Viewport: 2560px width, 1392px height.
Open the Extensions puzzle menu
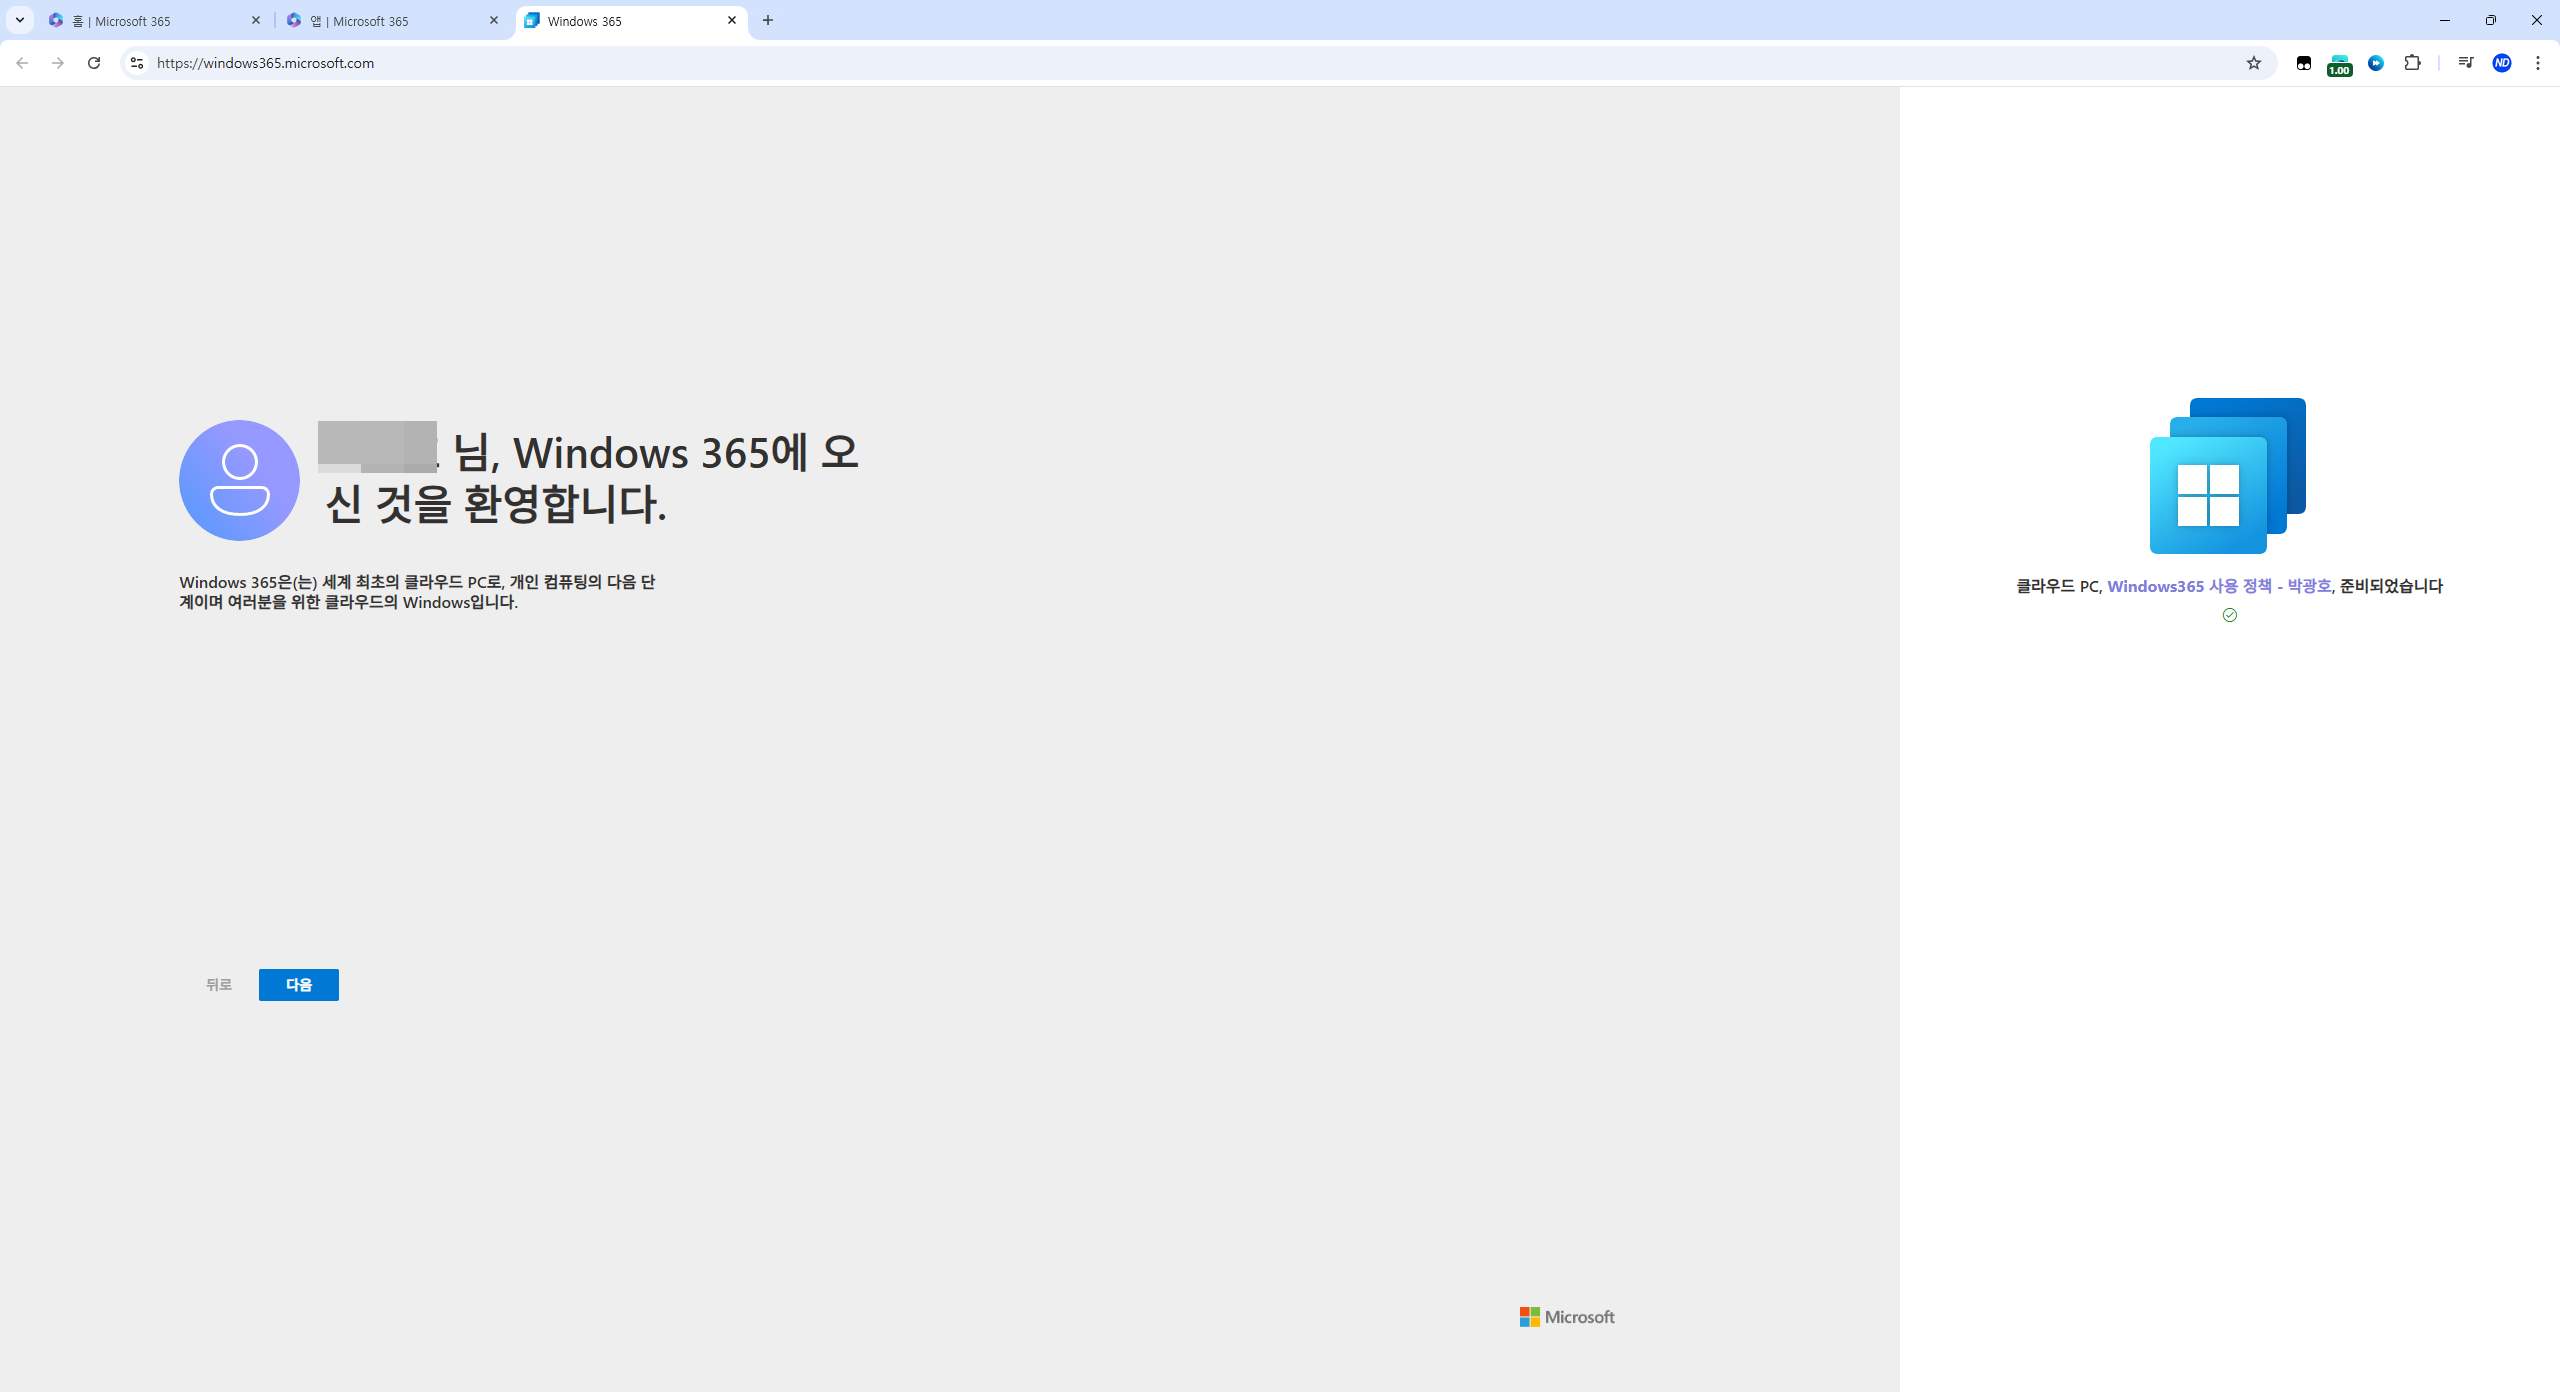(2412, 63)
